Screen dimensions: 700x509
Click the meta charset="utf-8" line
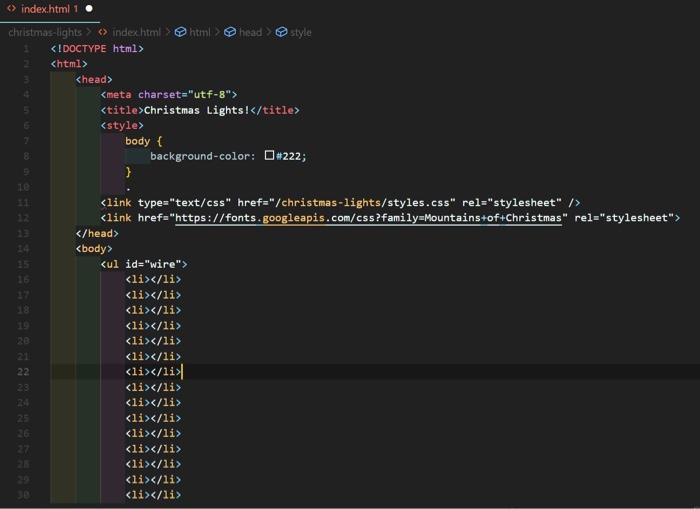pos(169,95)
